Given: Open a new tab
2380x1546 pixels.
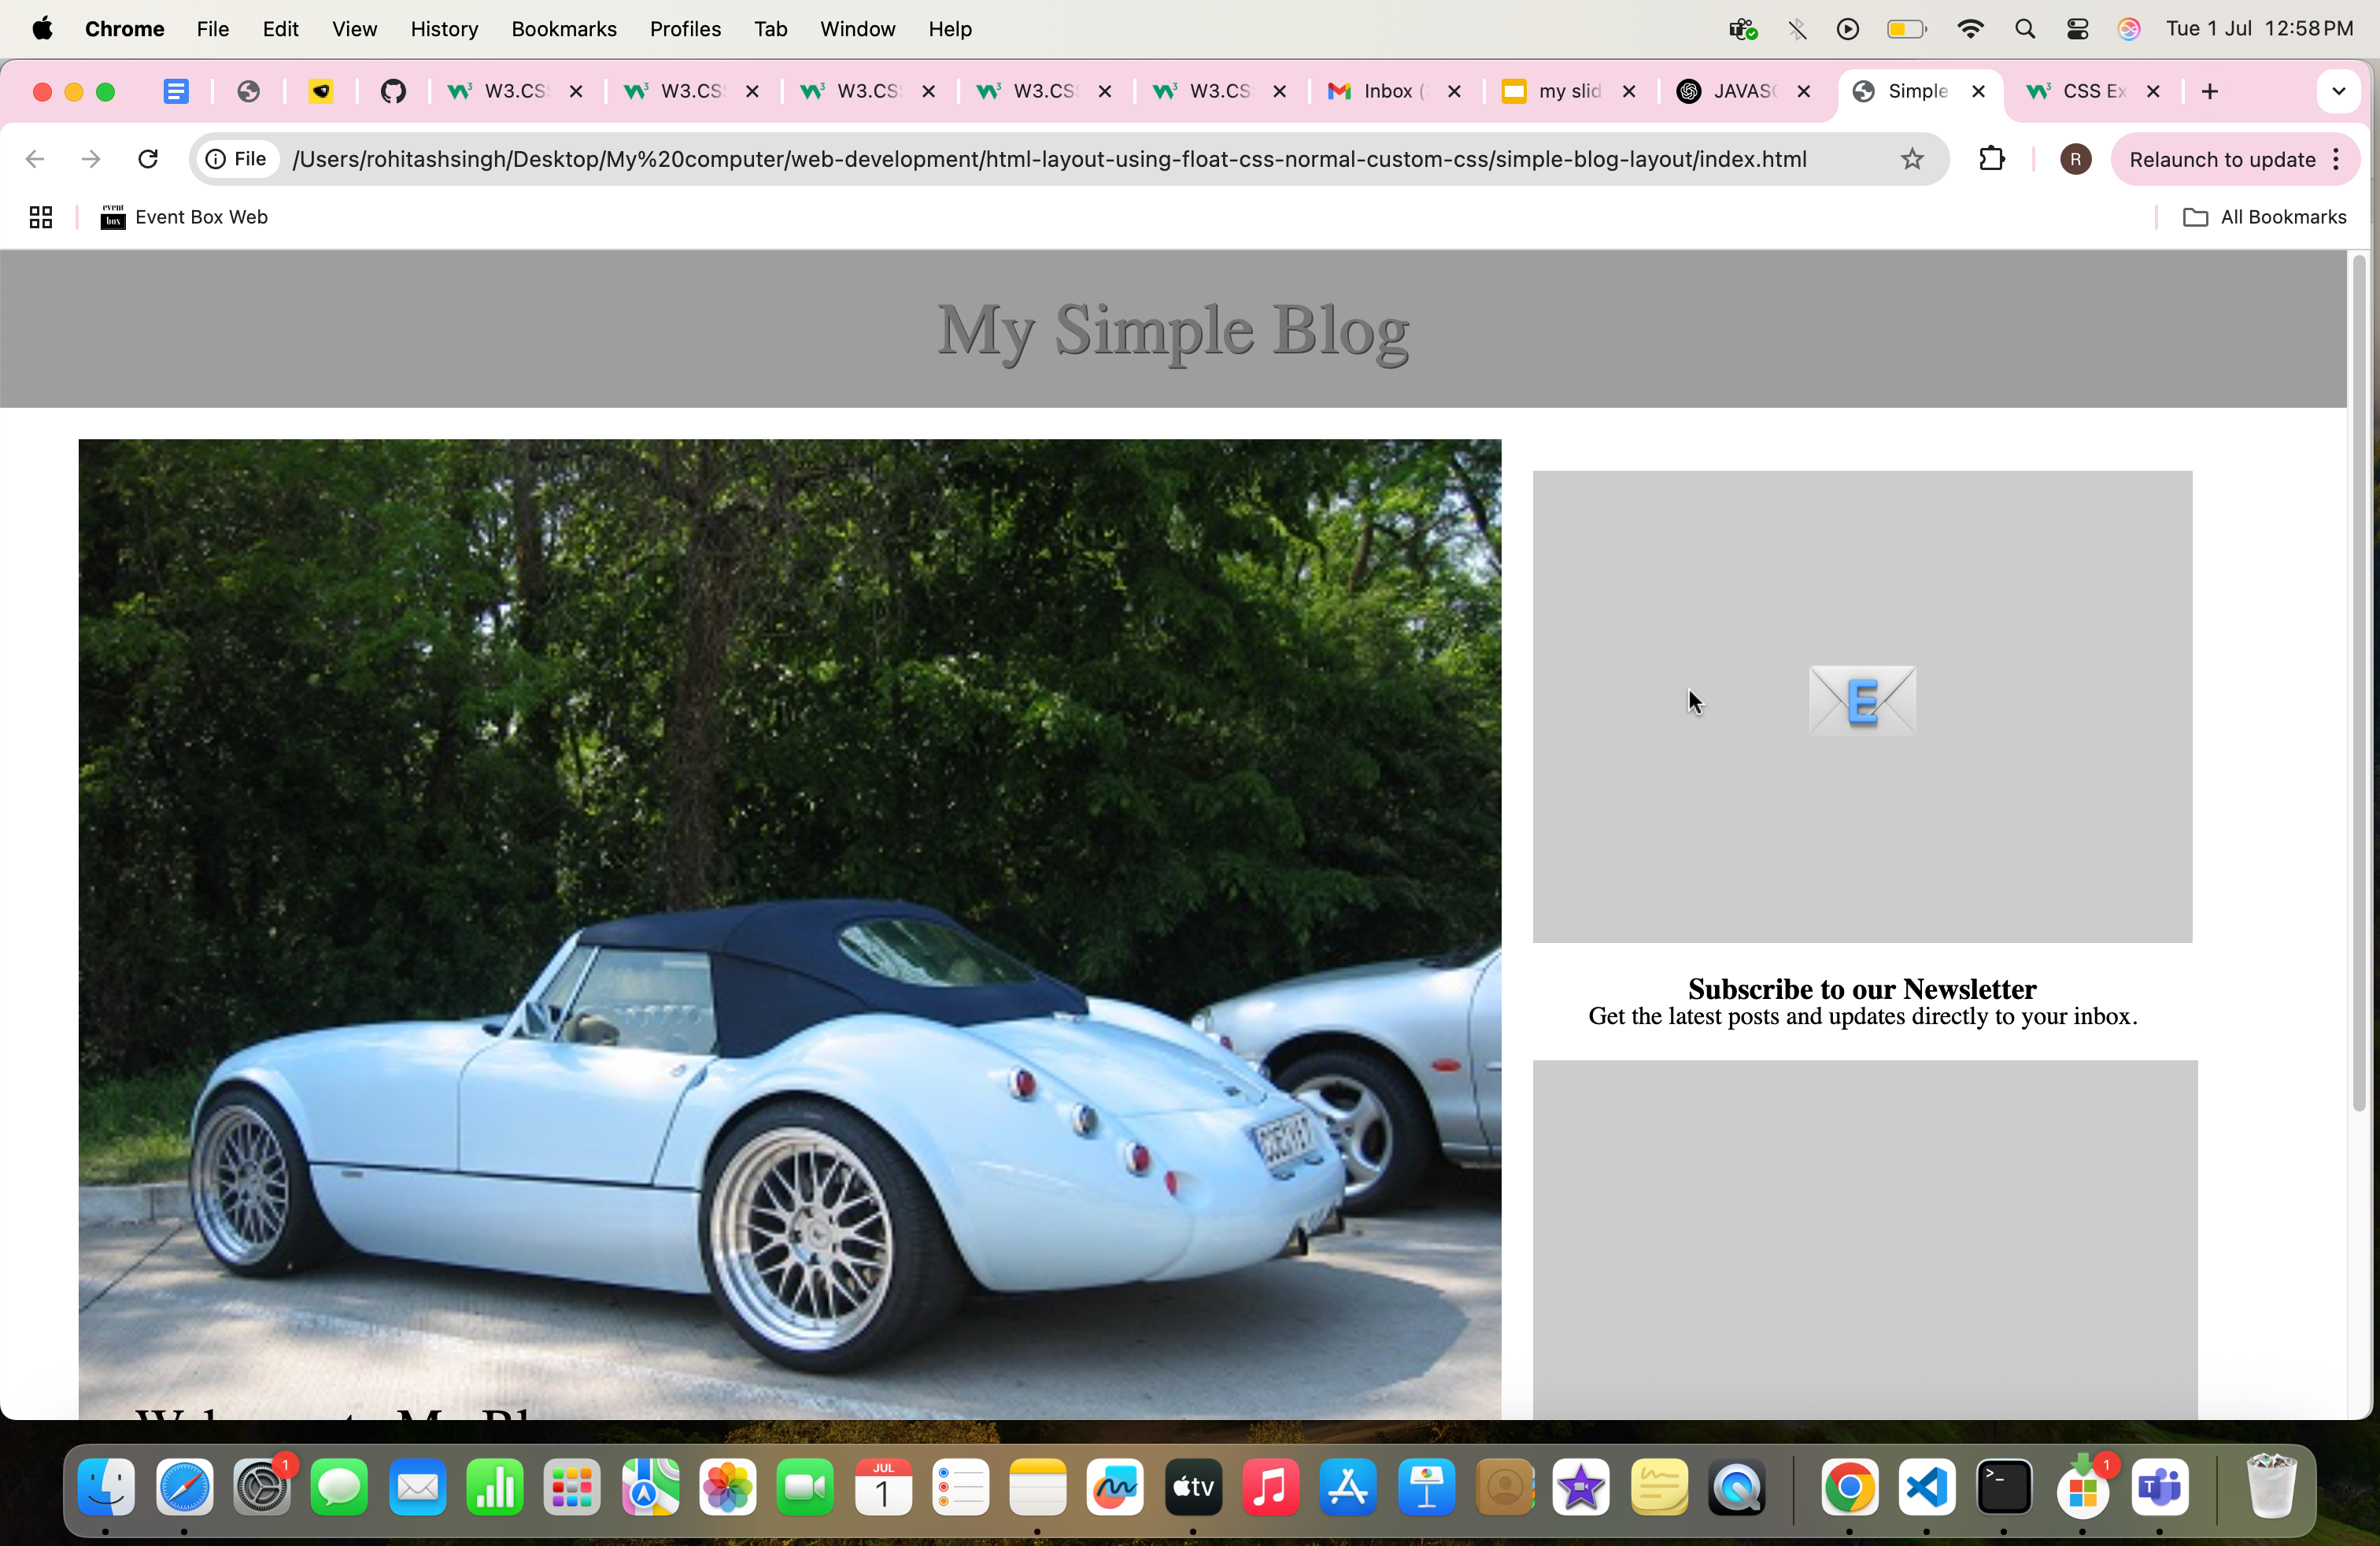Looking at the screenshot, I should tap(2210, 91).
